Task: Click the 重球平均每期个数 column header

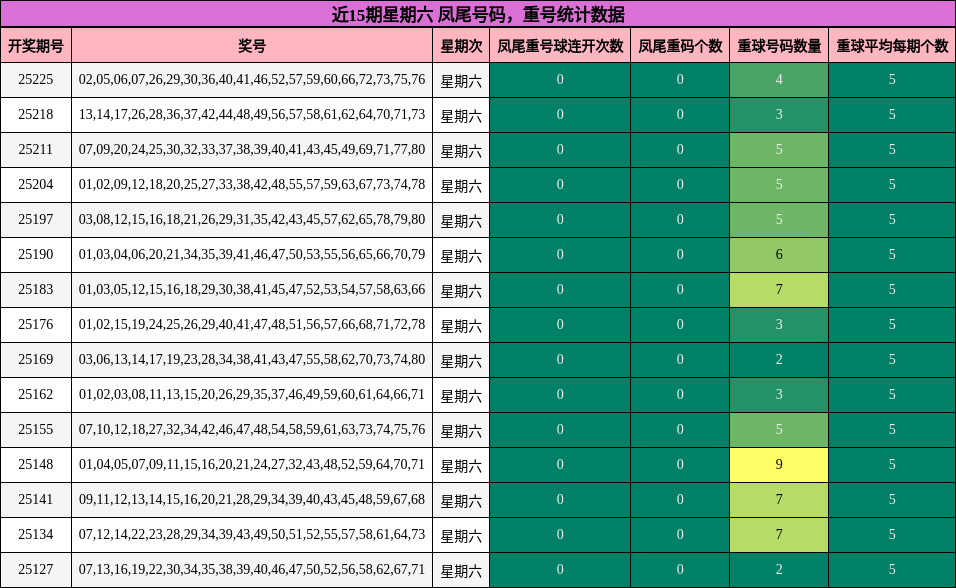Action: click(892, 45)
